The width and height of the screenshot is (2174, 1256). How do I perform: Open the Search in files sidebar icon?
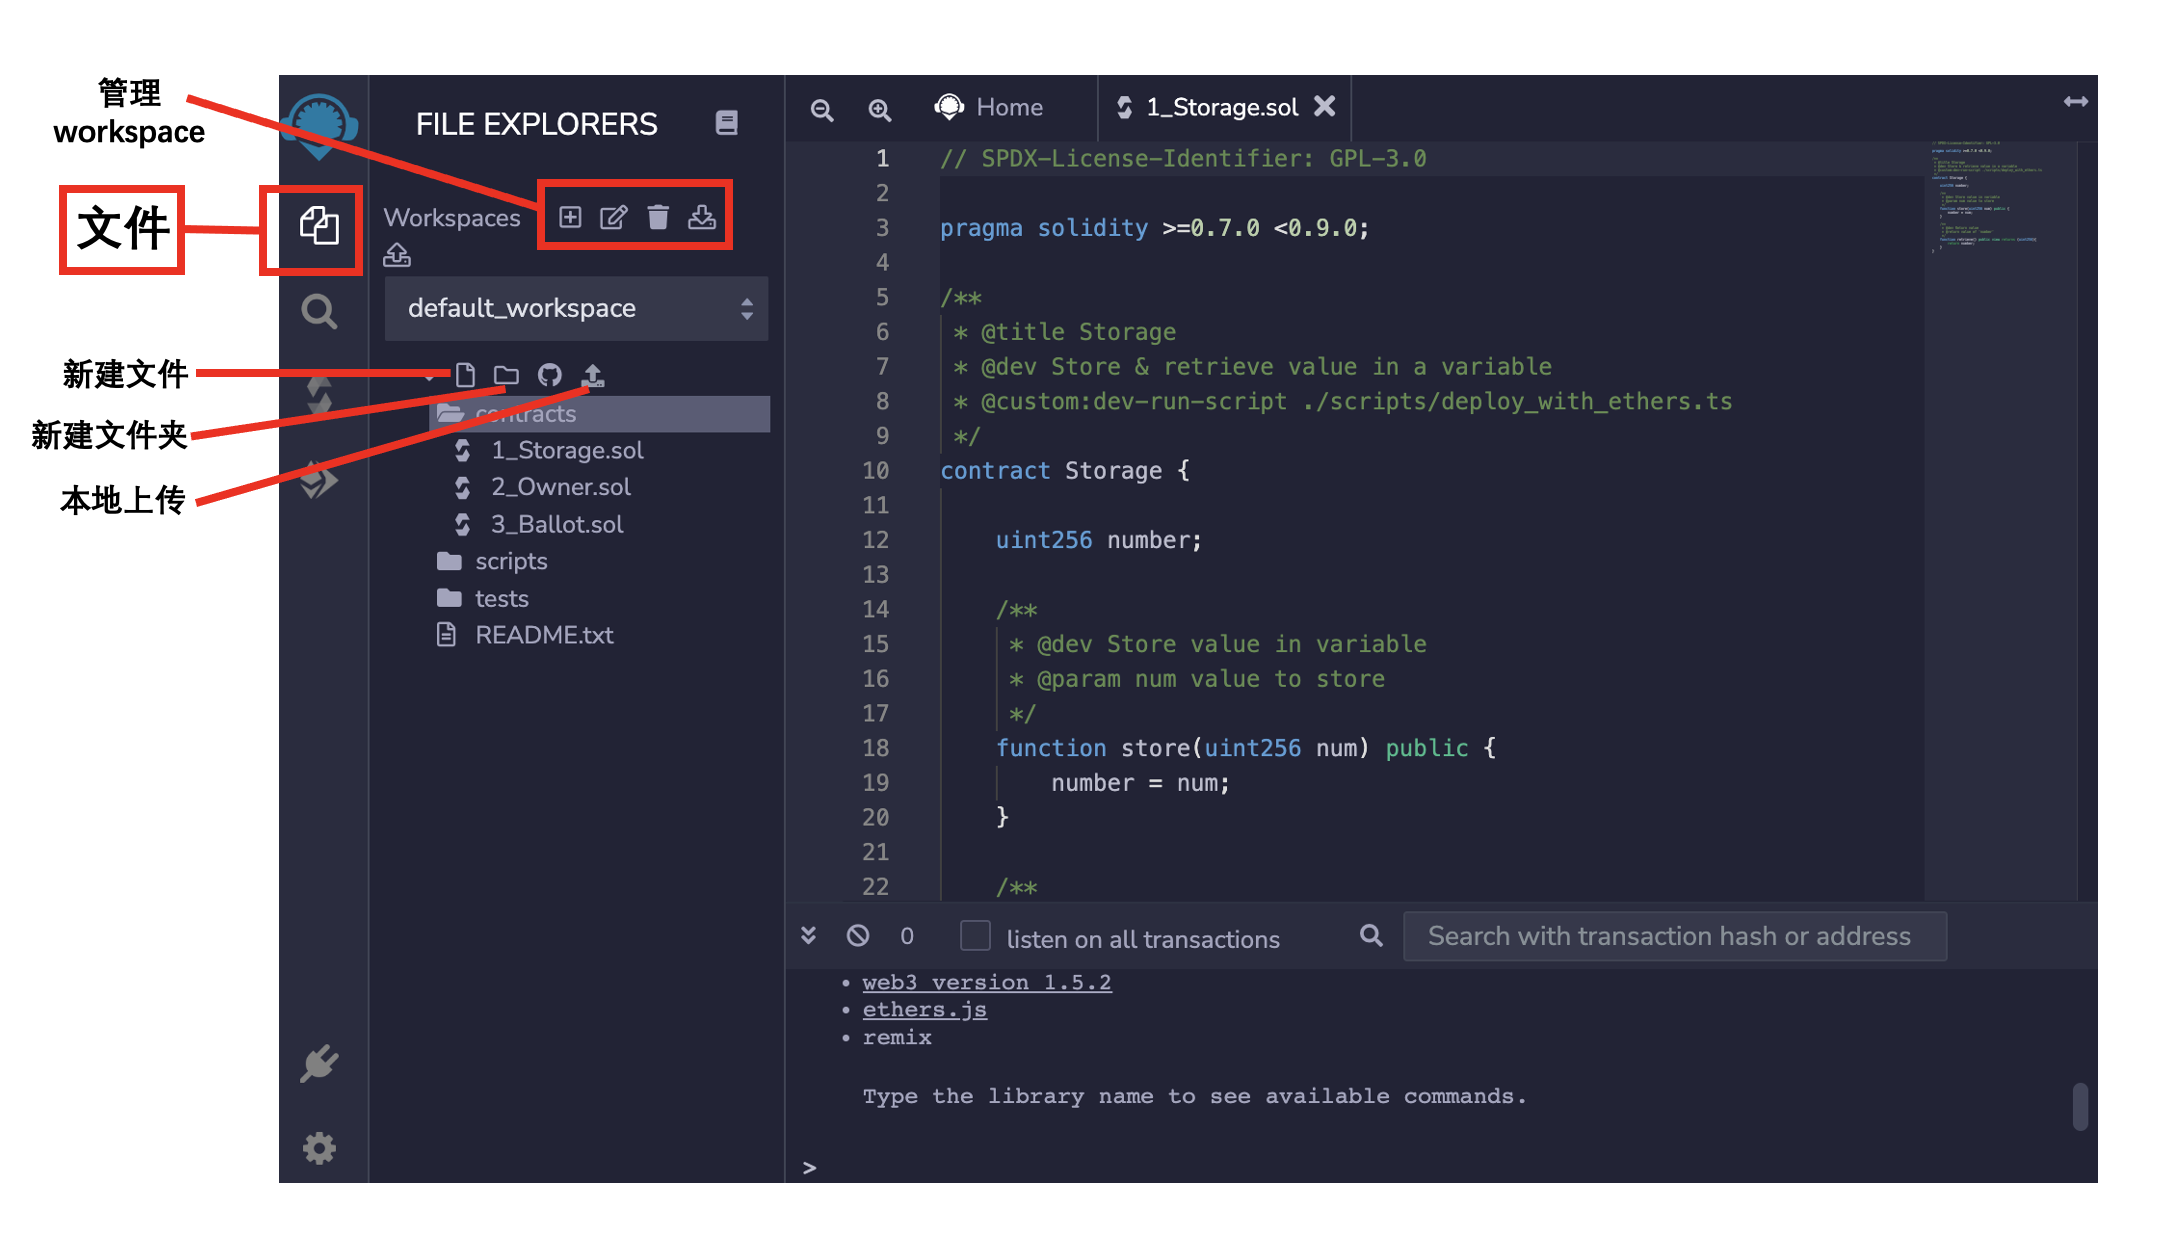(319, 311)
